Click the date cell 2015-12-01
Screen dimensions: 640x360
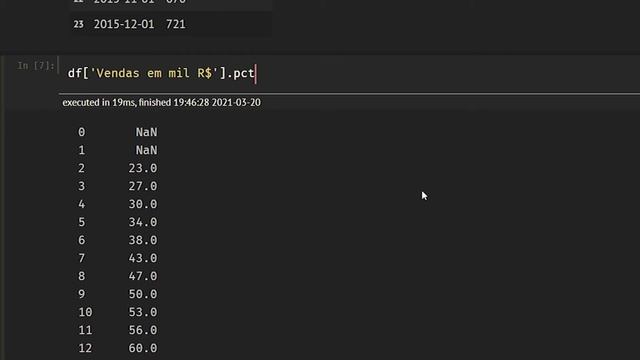pyautogui.click(x=124, y=24)
